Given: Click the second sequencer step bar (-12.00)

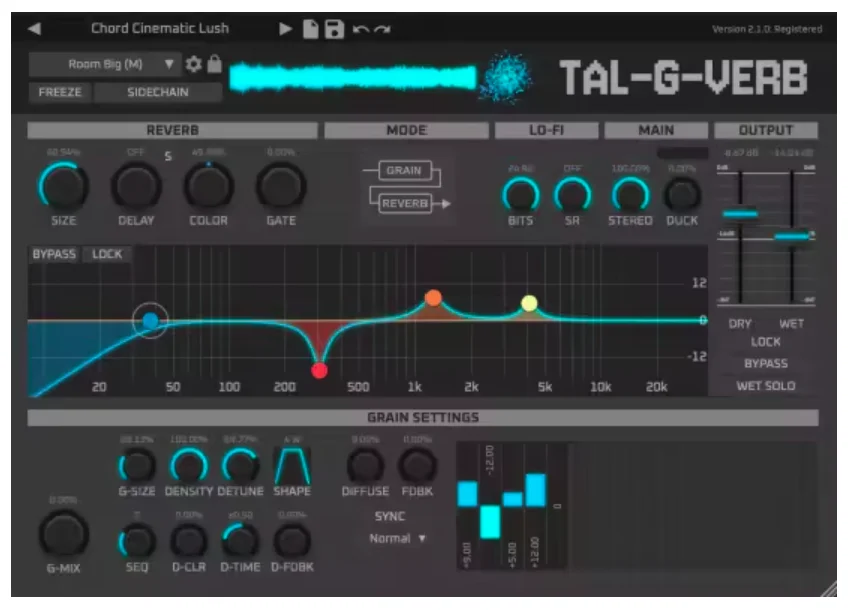Looking at the screenshot, I should [490, 522].
